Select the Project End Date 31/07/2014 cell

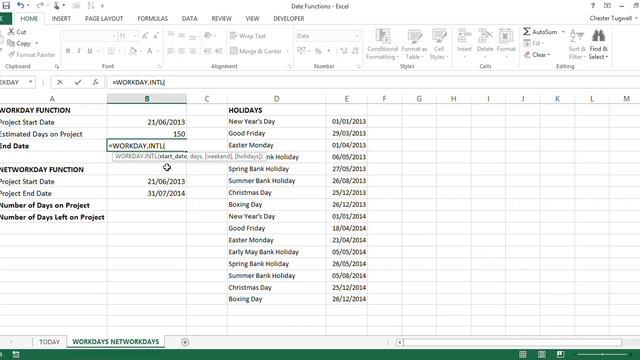coord(147,193)
